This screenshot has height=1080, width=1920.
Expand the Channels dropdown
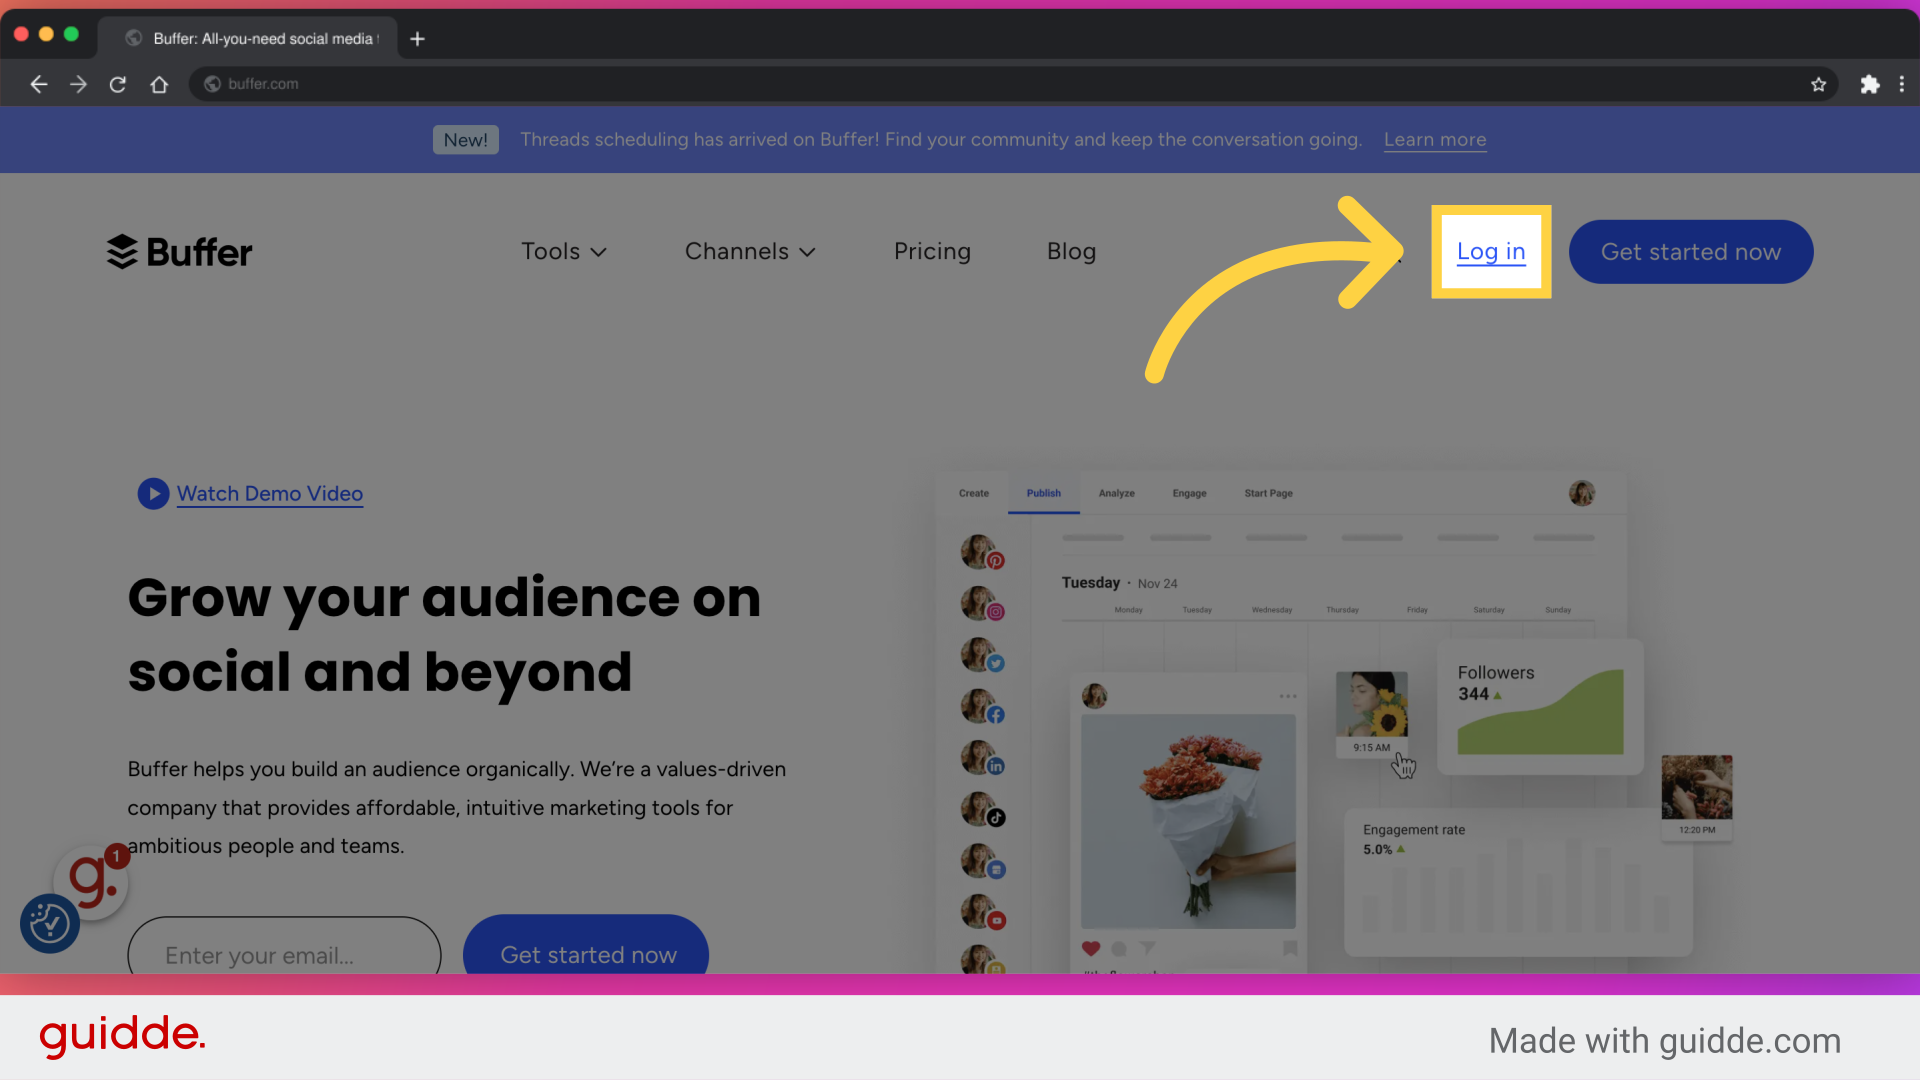750,251
